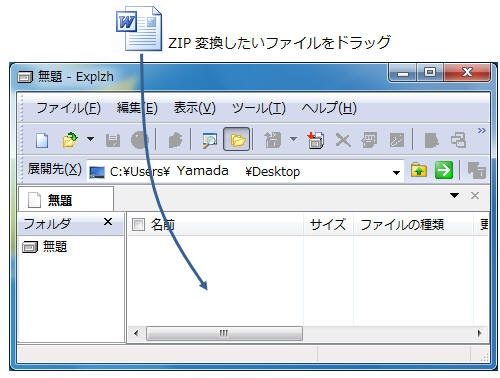Click the magnifier search icon

coord(210,140)
